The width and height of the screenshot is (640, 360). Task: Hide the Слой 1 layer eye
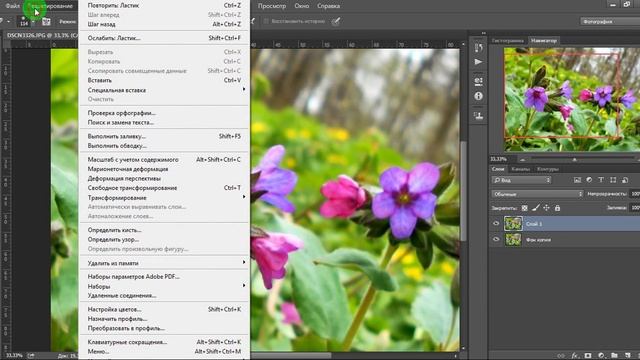tap(496, 224)
